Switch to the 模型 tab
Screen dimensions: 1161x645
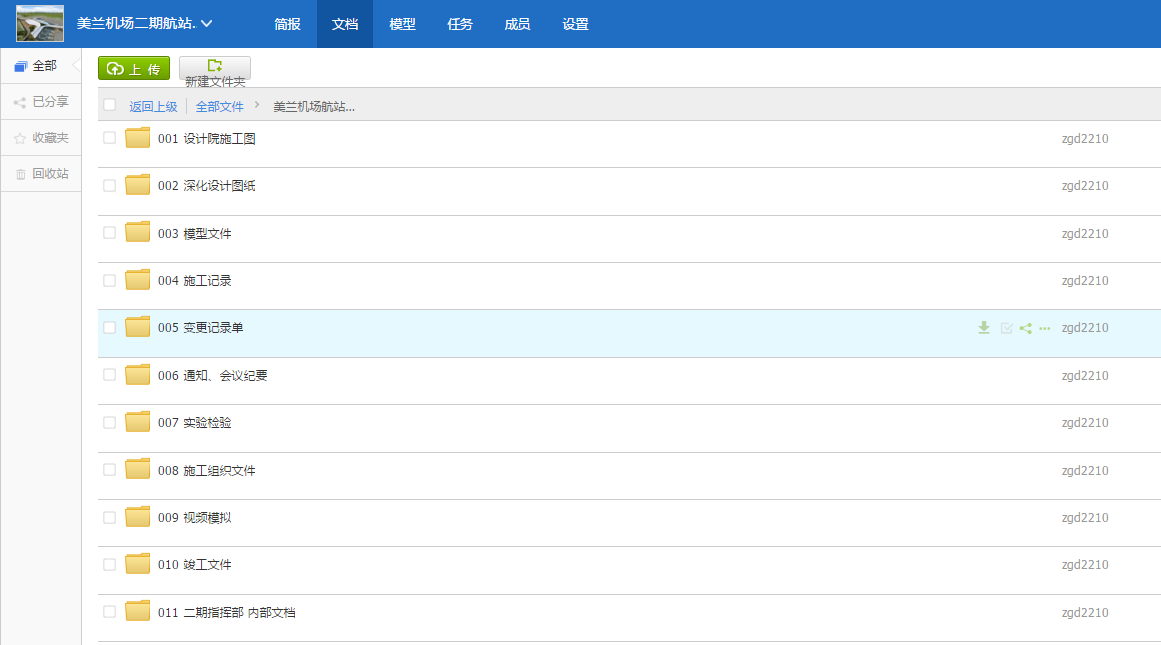pyautogui.click(x=402, y=24)
